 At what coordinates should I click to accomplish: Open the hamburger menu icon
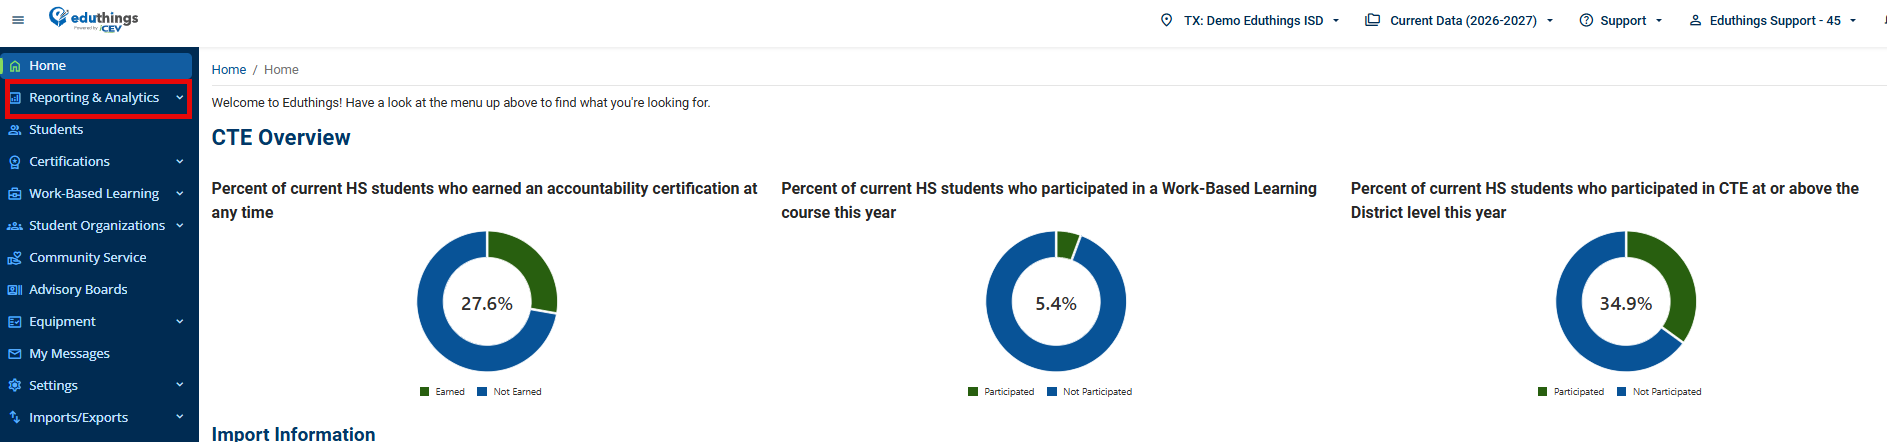(x=18, y=20)
